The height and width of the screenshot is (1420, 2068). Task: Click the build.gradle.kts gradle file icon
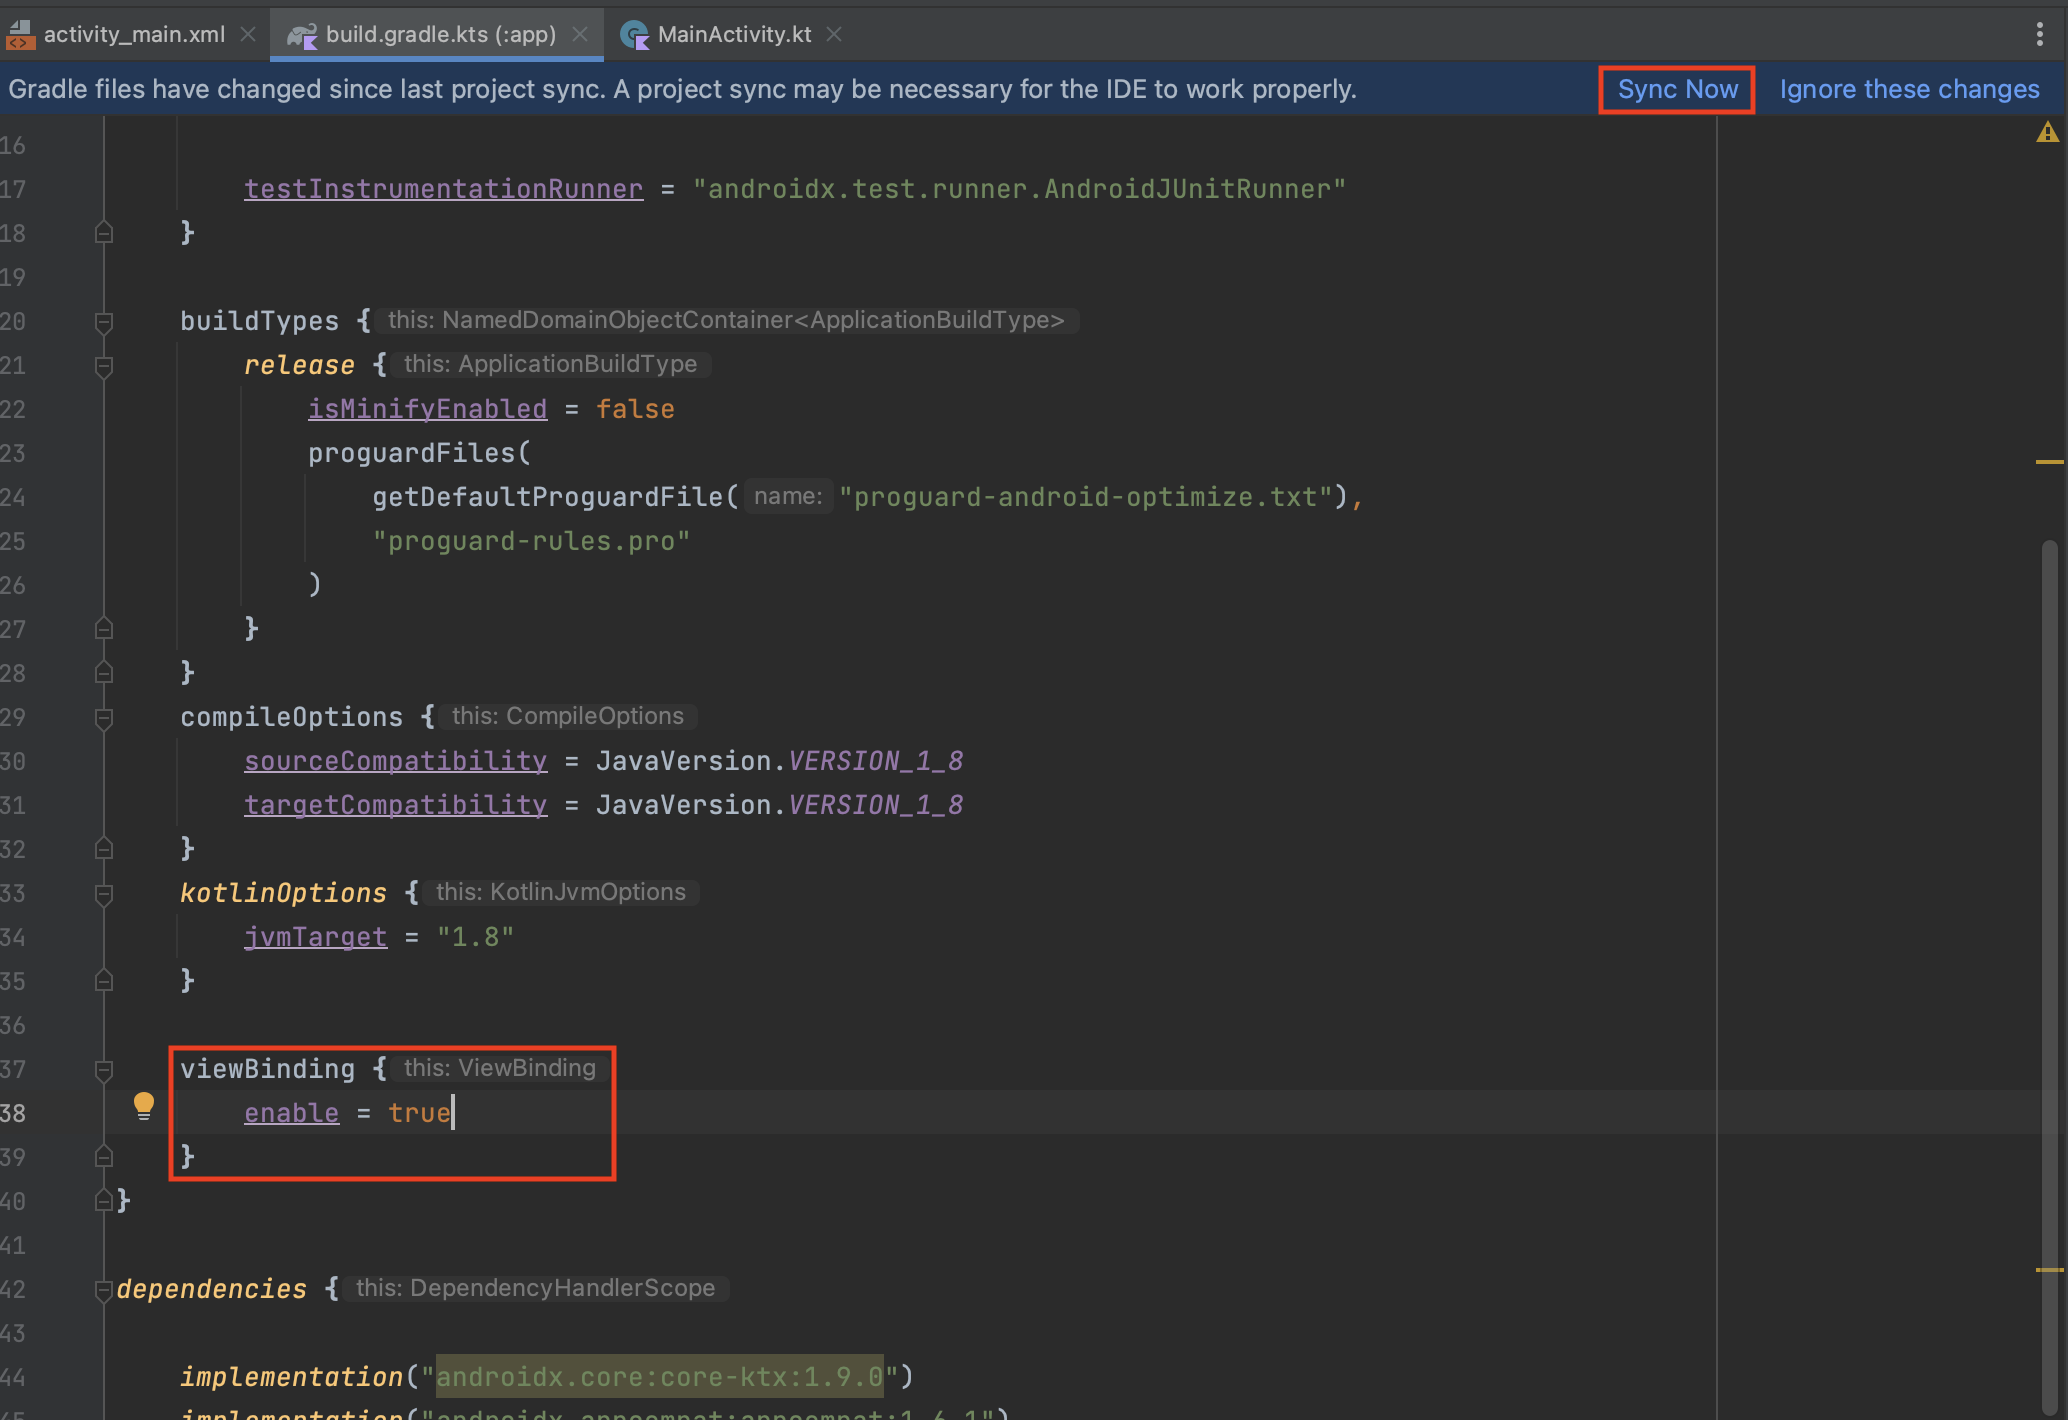pyautogui.click(x=301, y=35)
